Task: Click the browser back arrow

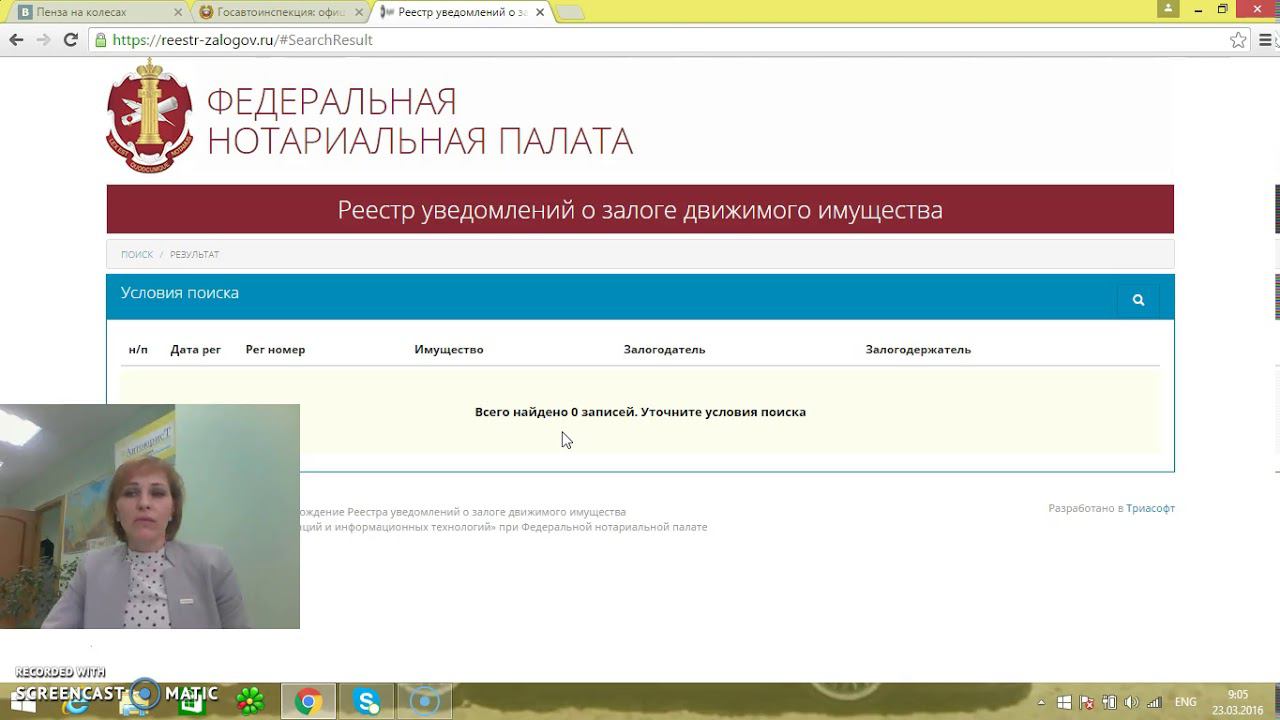Action: pos(16,40)
